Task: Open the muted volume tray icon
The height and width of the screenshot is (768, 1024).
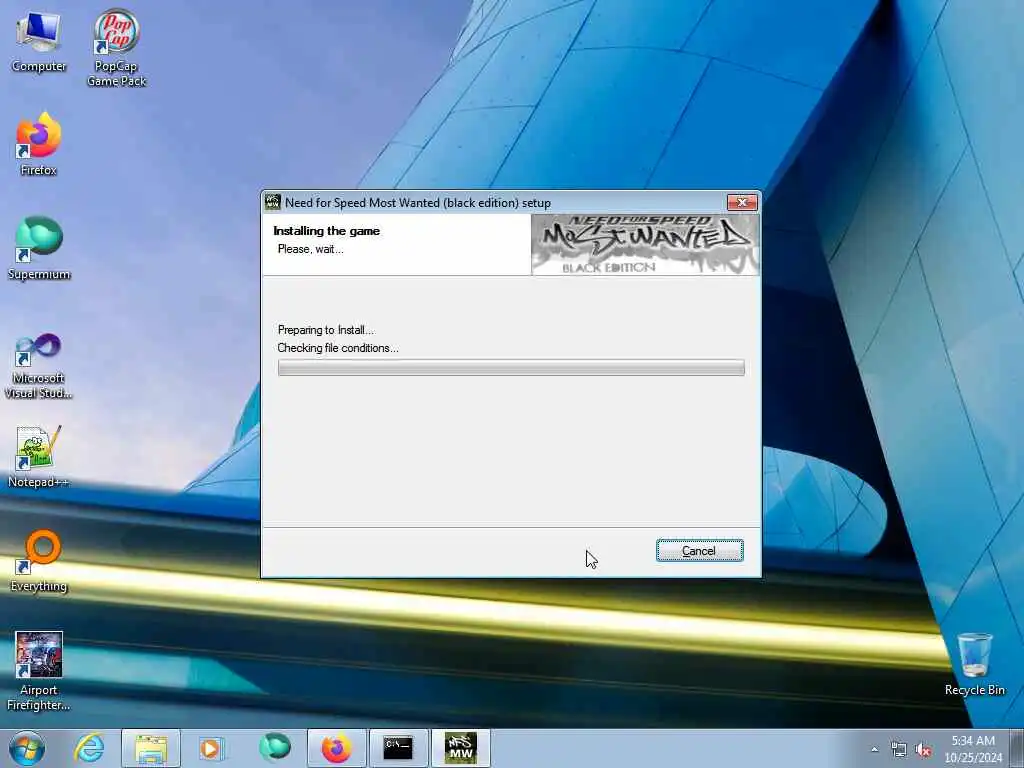Action: tap(923, 750)
